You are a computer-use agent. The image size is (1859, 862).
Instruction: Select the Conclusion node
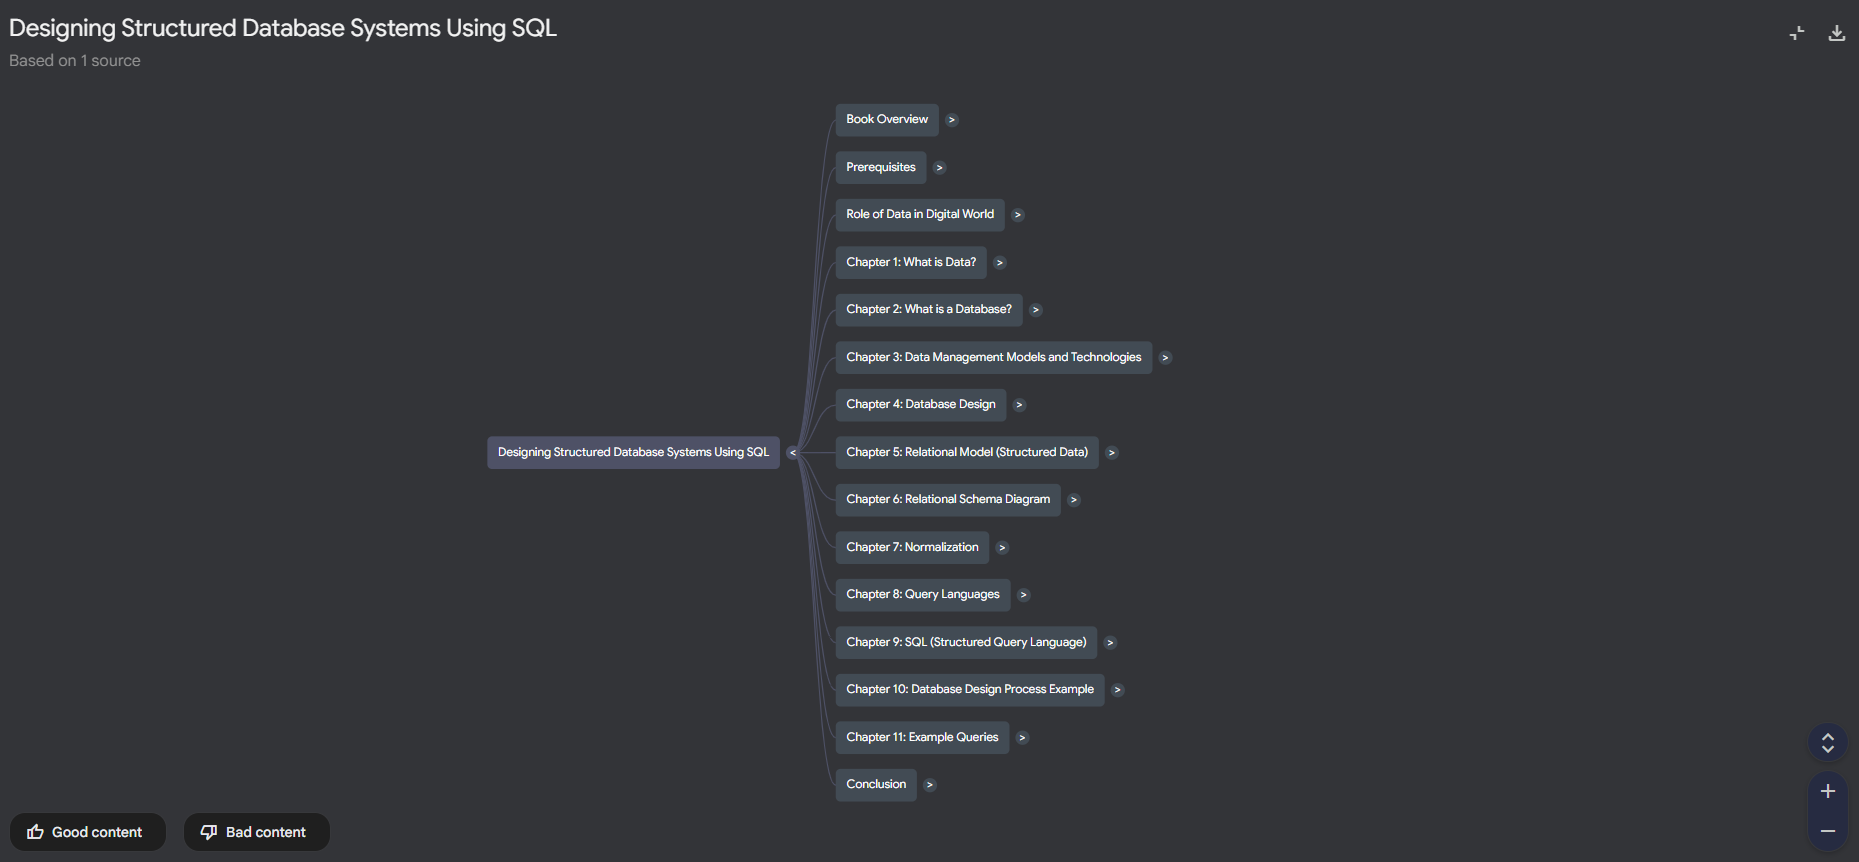[876, 784]
